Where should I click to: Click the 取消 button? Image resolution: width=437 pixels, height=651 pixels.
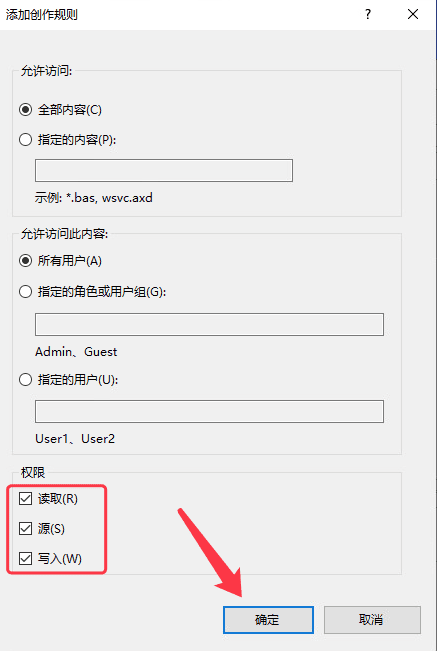tap(372, 620)
